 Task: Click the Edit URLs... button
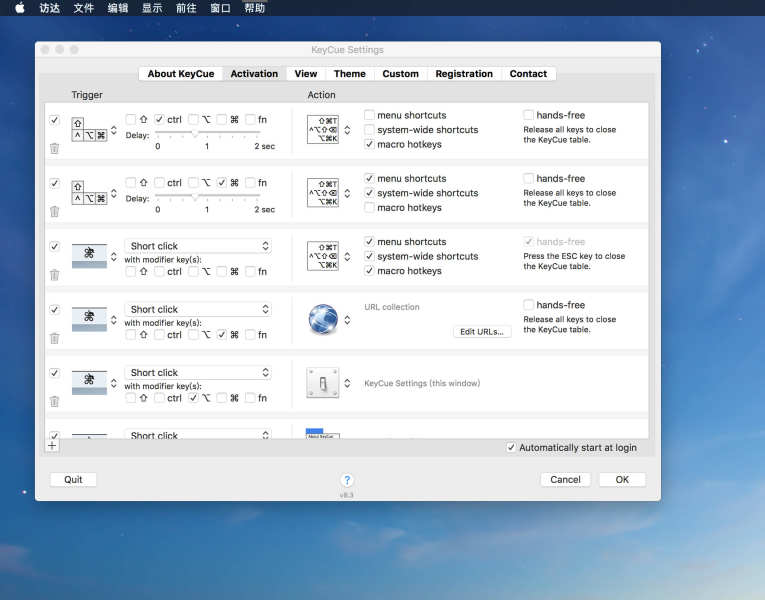point(482,332)
